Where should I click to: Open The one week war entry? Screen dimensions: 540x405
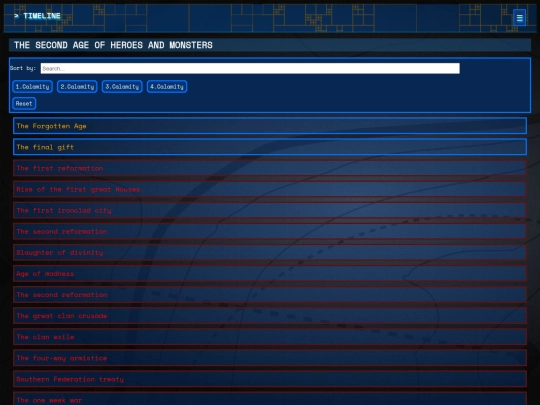click(270, 399)
